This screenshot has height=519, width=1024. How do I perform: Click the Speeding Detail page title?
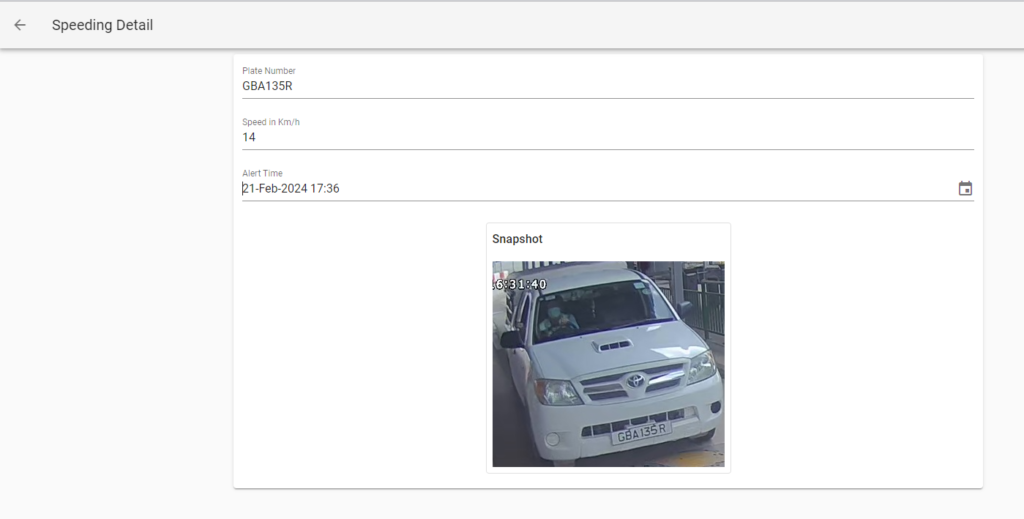pos(103,25)
